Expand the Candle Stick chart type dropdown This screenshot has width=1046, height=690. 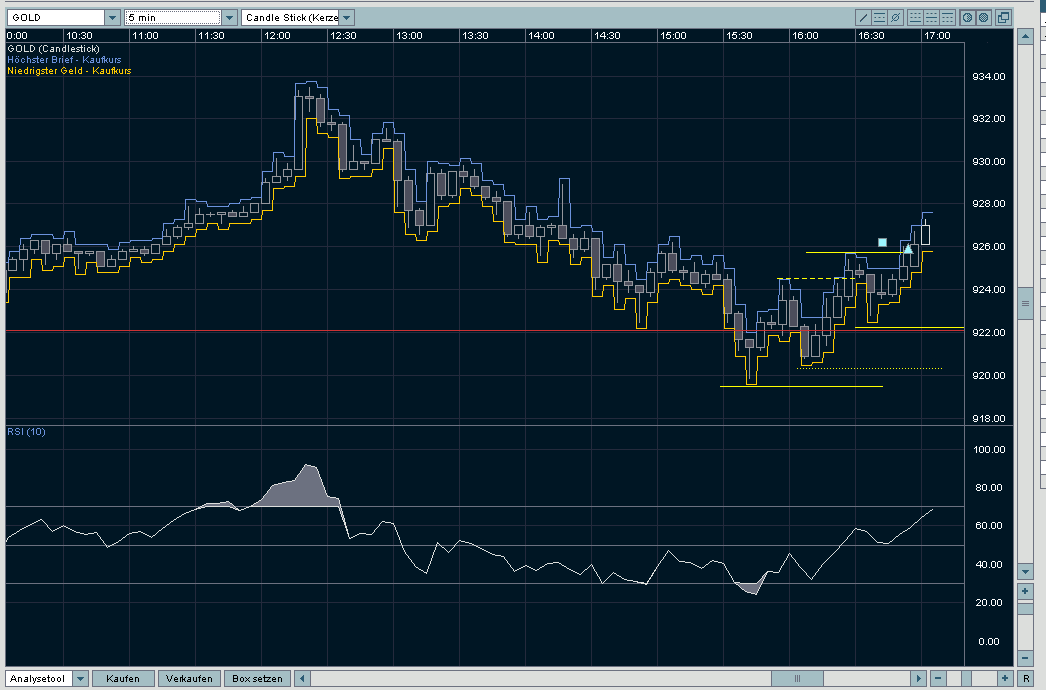(346, 18)
